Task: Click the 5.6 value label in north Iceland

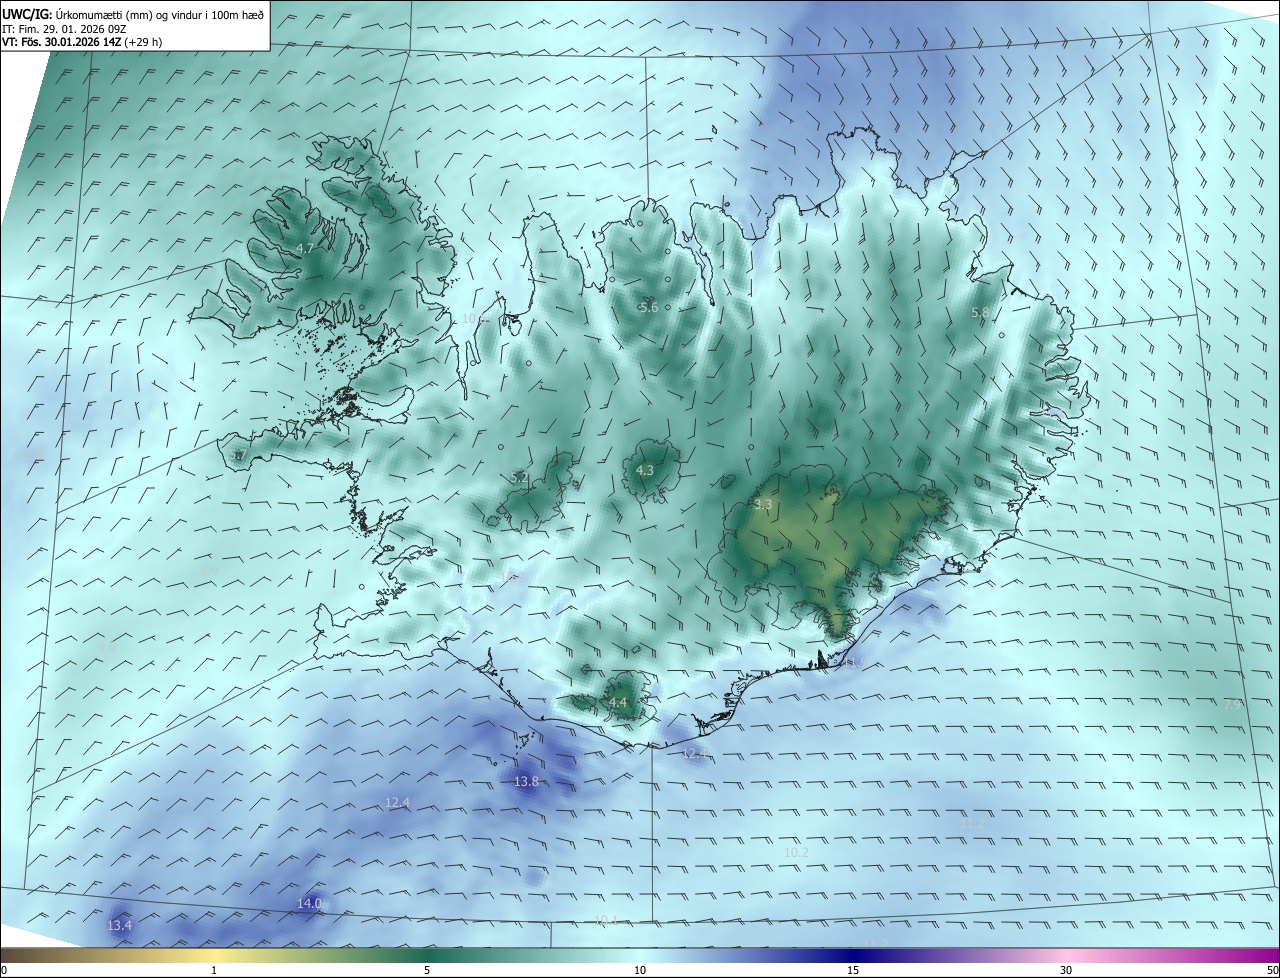Action: point(648,307)
